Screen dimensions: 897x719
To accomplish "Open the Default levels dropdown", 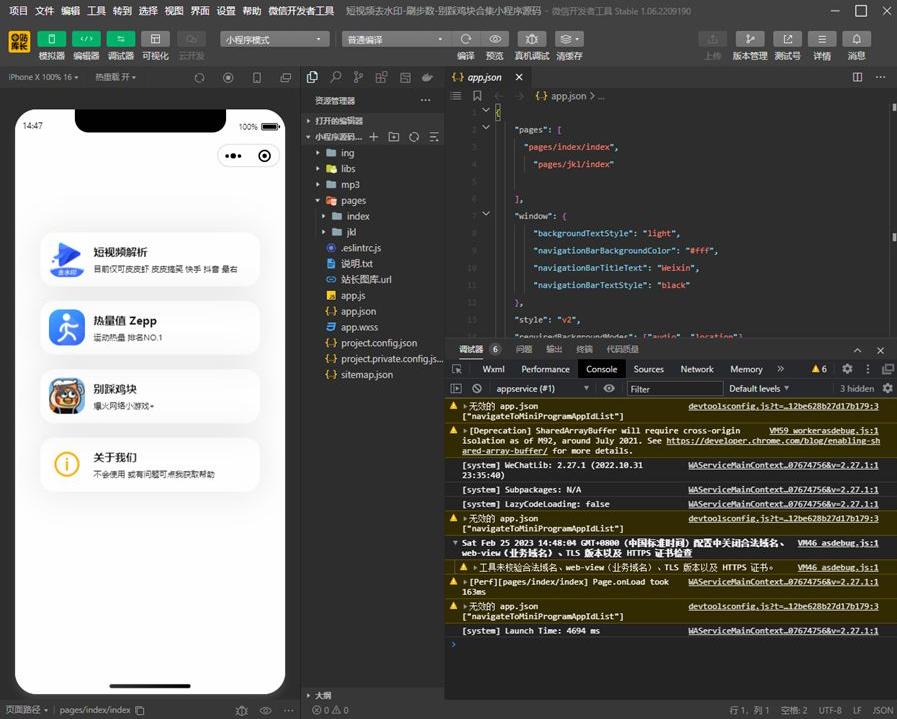I will 759,388.
